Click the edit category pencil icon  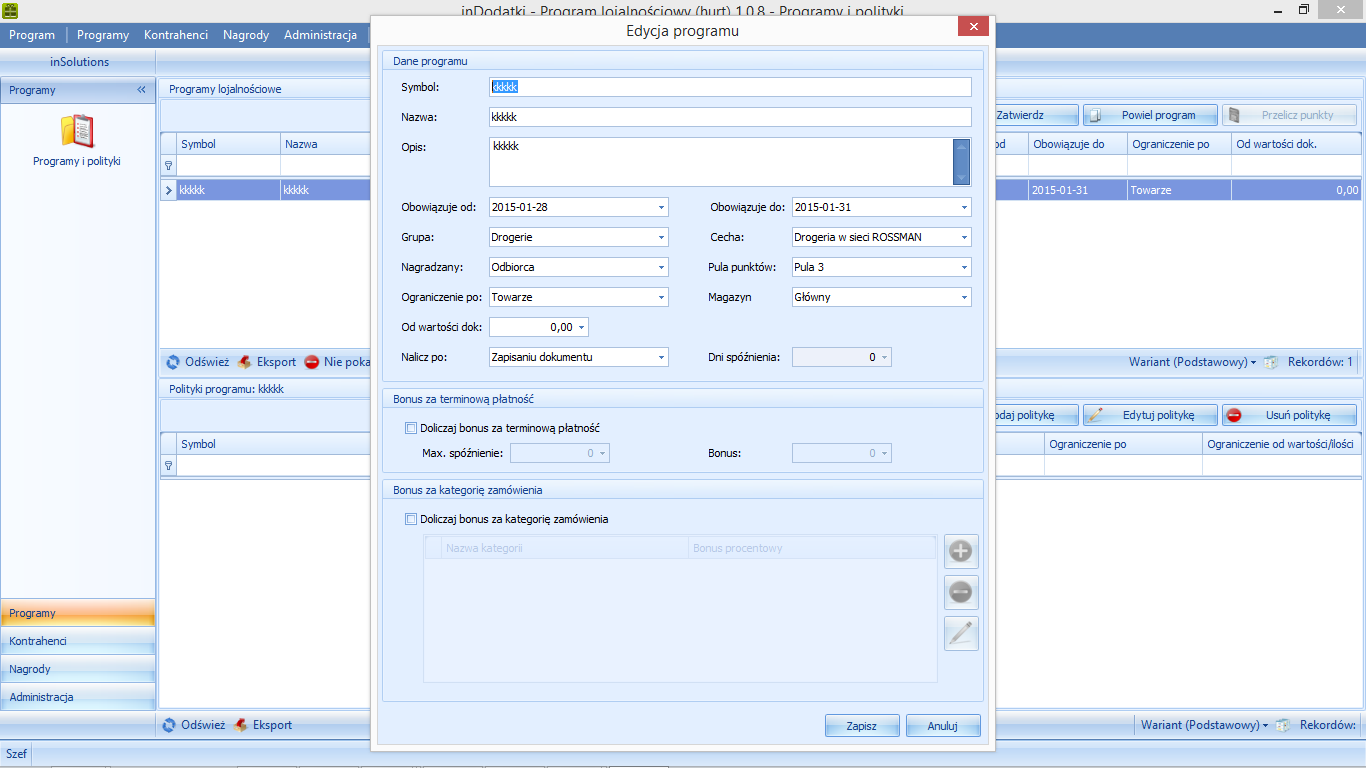[x=961, y=634]
